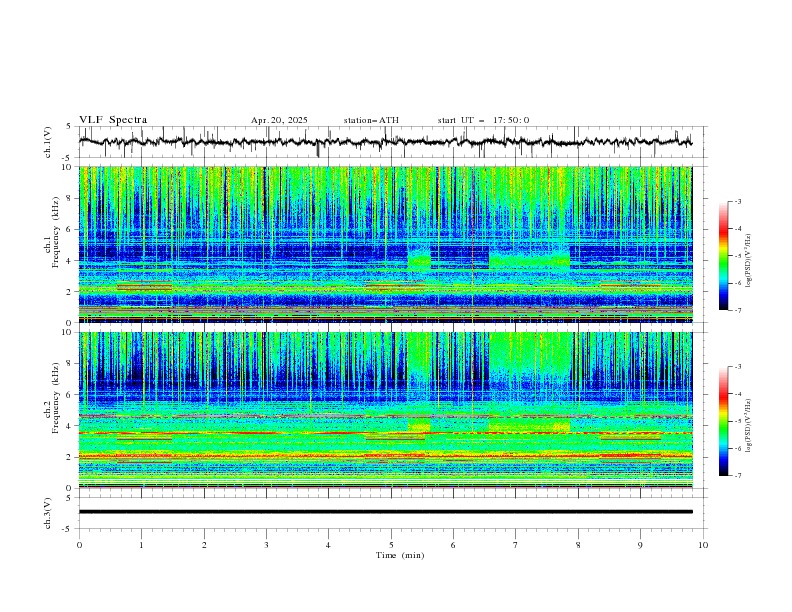Image resolution: width=792 pixels, height=612 pixels.
Task: Click the ch.2 spectrogram color scale bar
Action: tap(724, 421)
